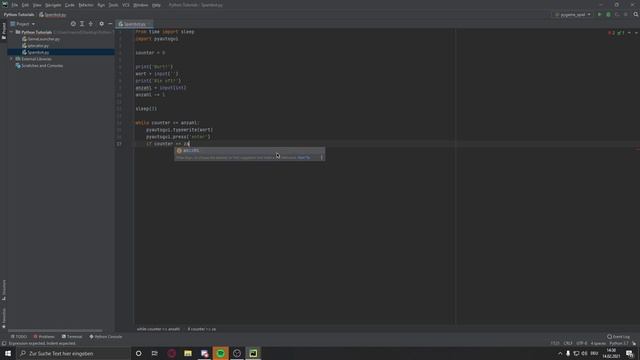Click the green typo count indicator
This screenshot has height=360, width=640.
coord(621,33)
